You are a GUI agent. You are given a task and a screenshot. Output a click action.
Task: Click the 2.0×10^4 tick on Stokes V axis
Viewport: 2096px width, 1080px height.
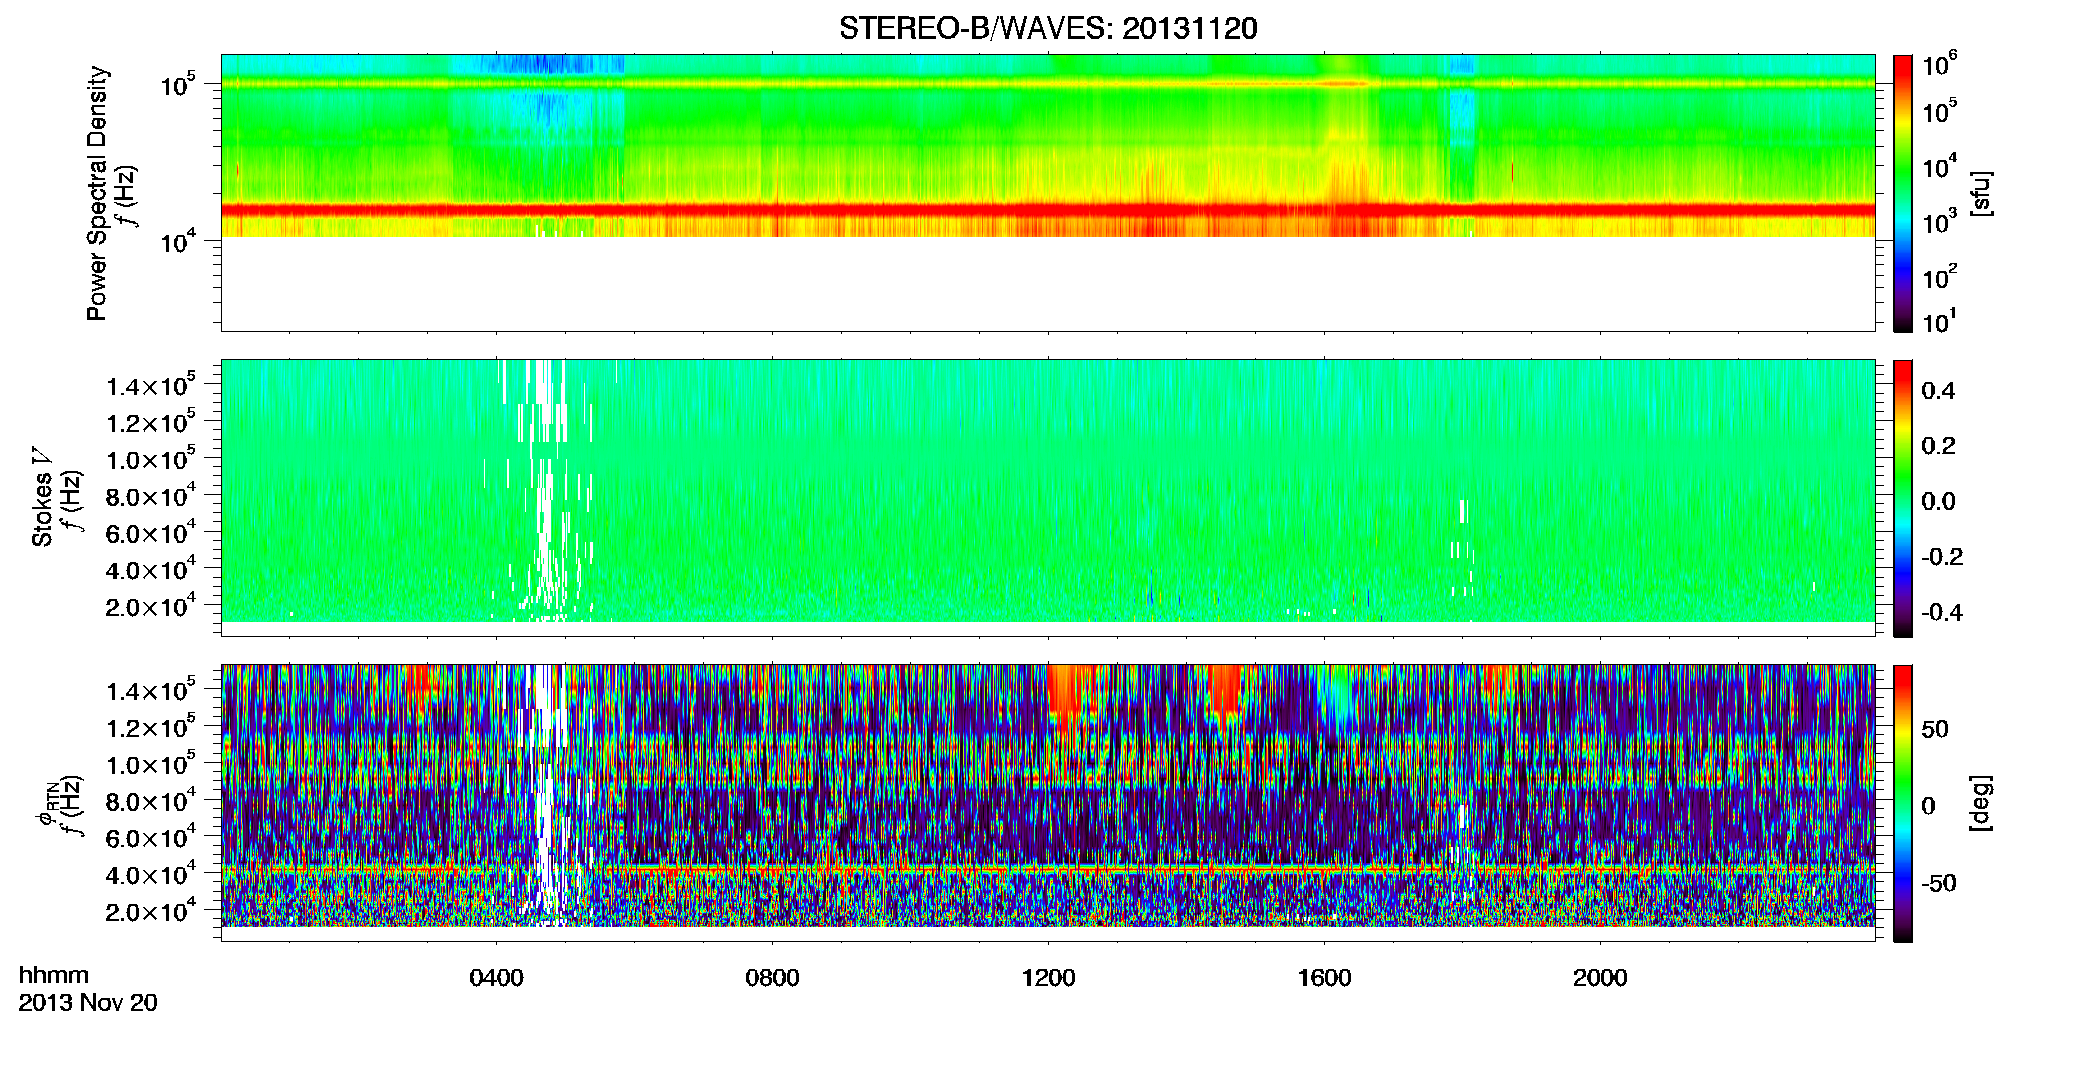coord(152,606)
